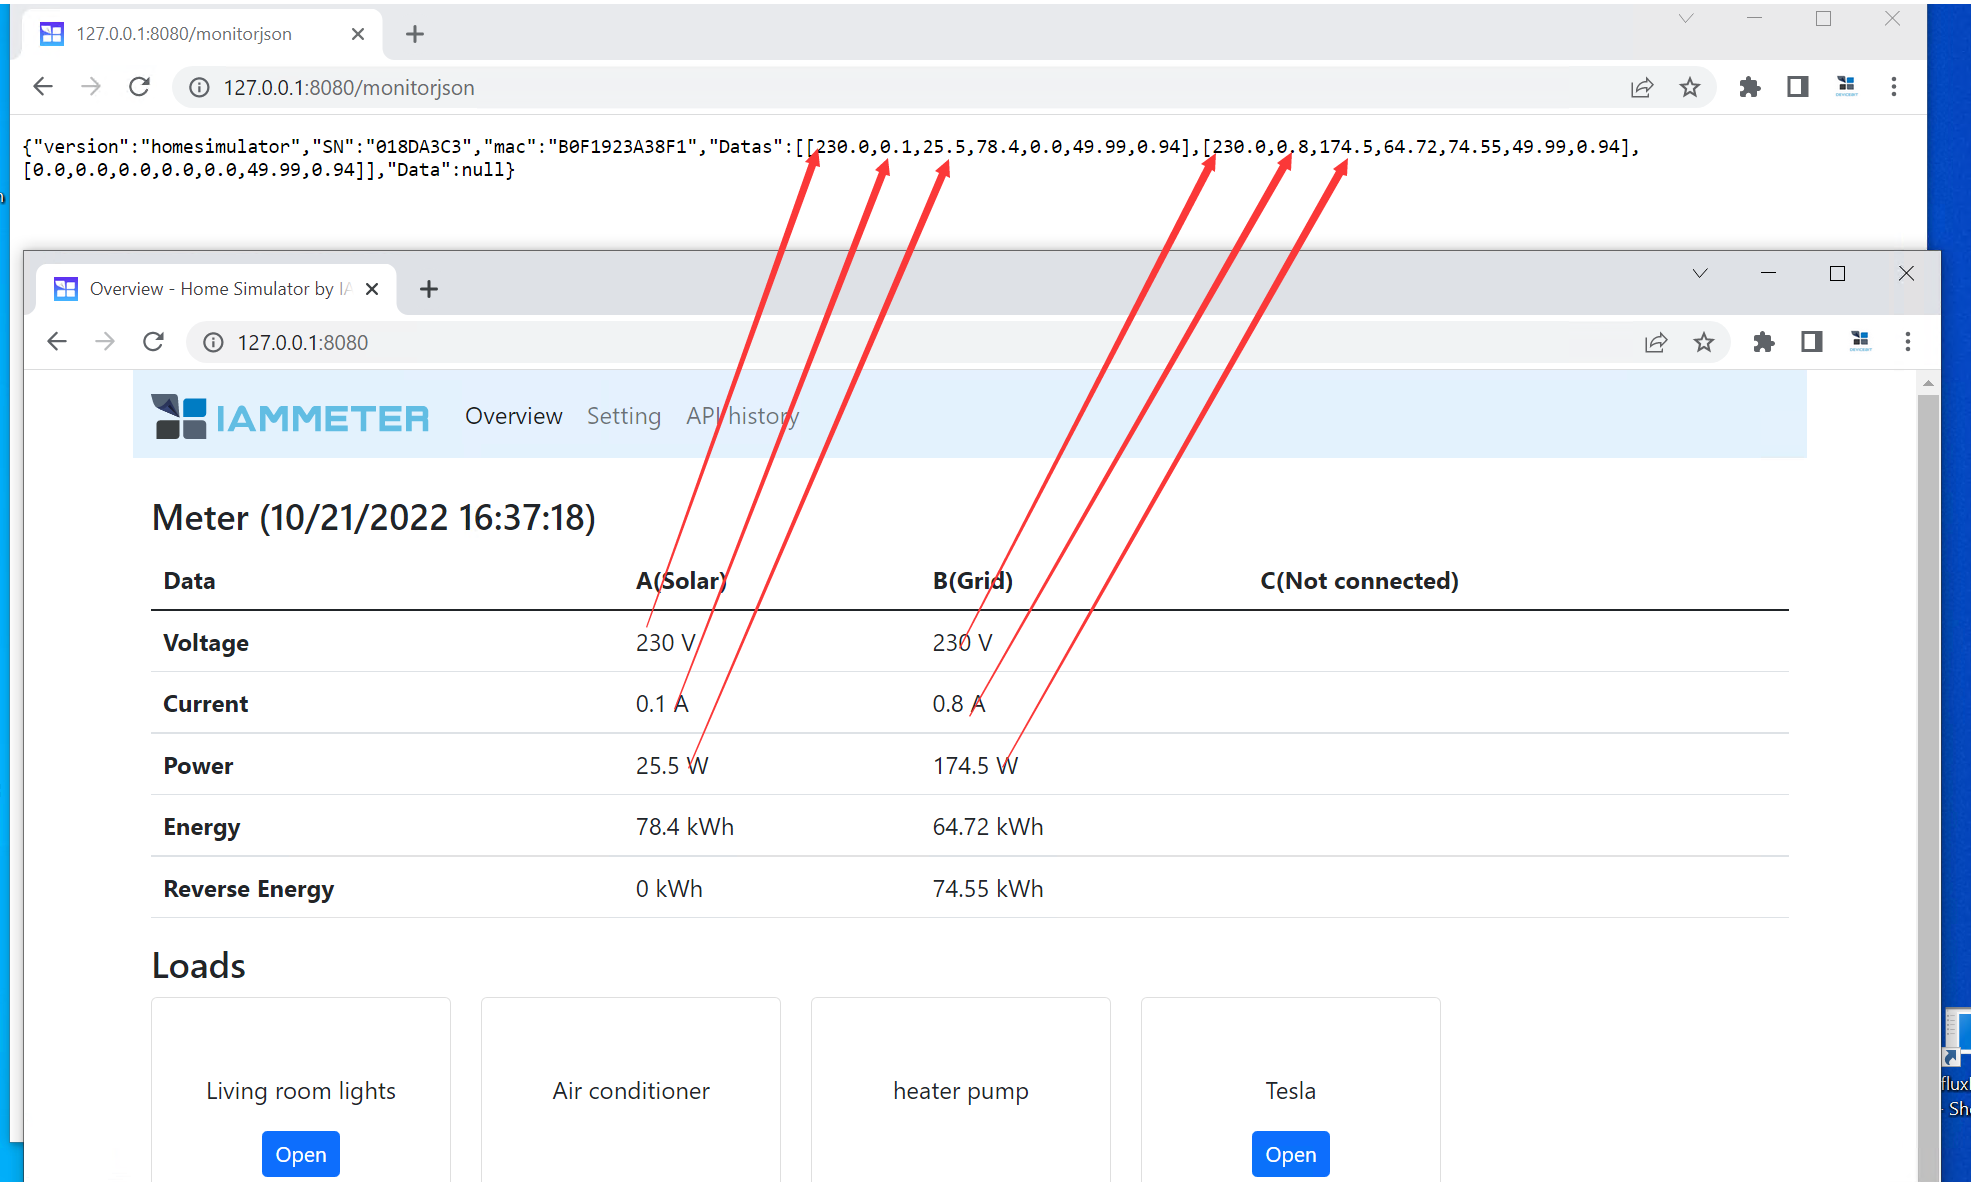Open the Setting menu item

(x=623, y=416)
